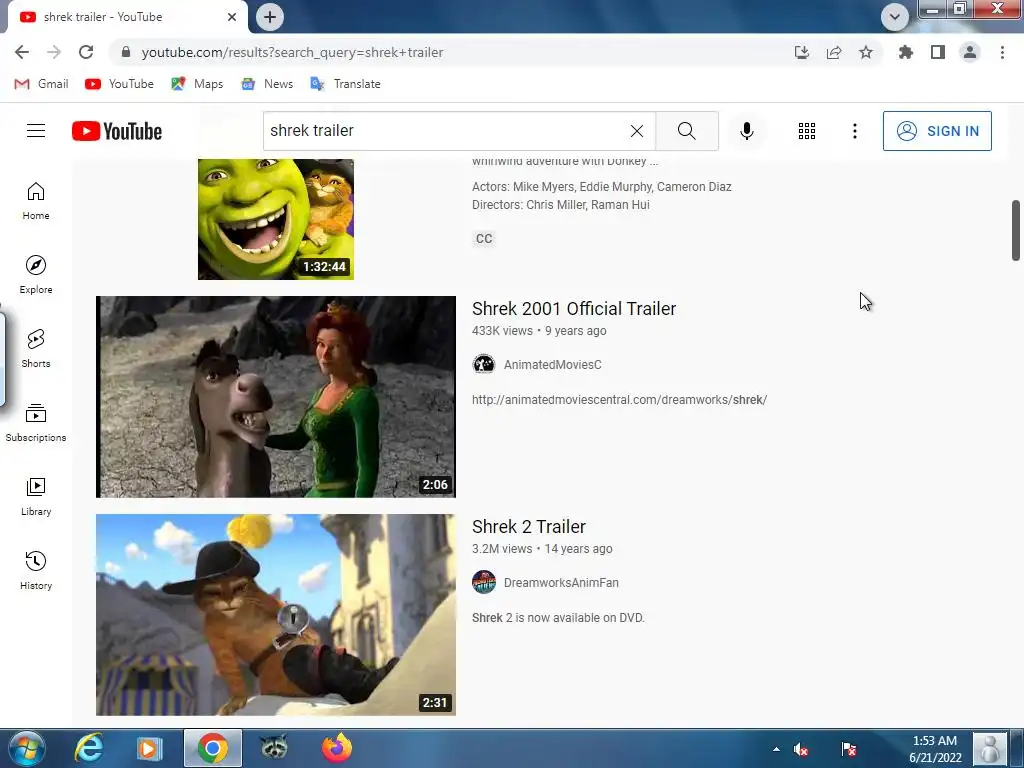The height and width of the screenshot is (768, 1024).
Task: Launch Firefox from the taskbar
Action: point(336,748)
